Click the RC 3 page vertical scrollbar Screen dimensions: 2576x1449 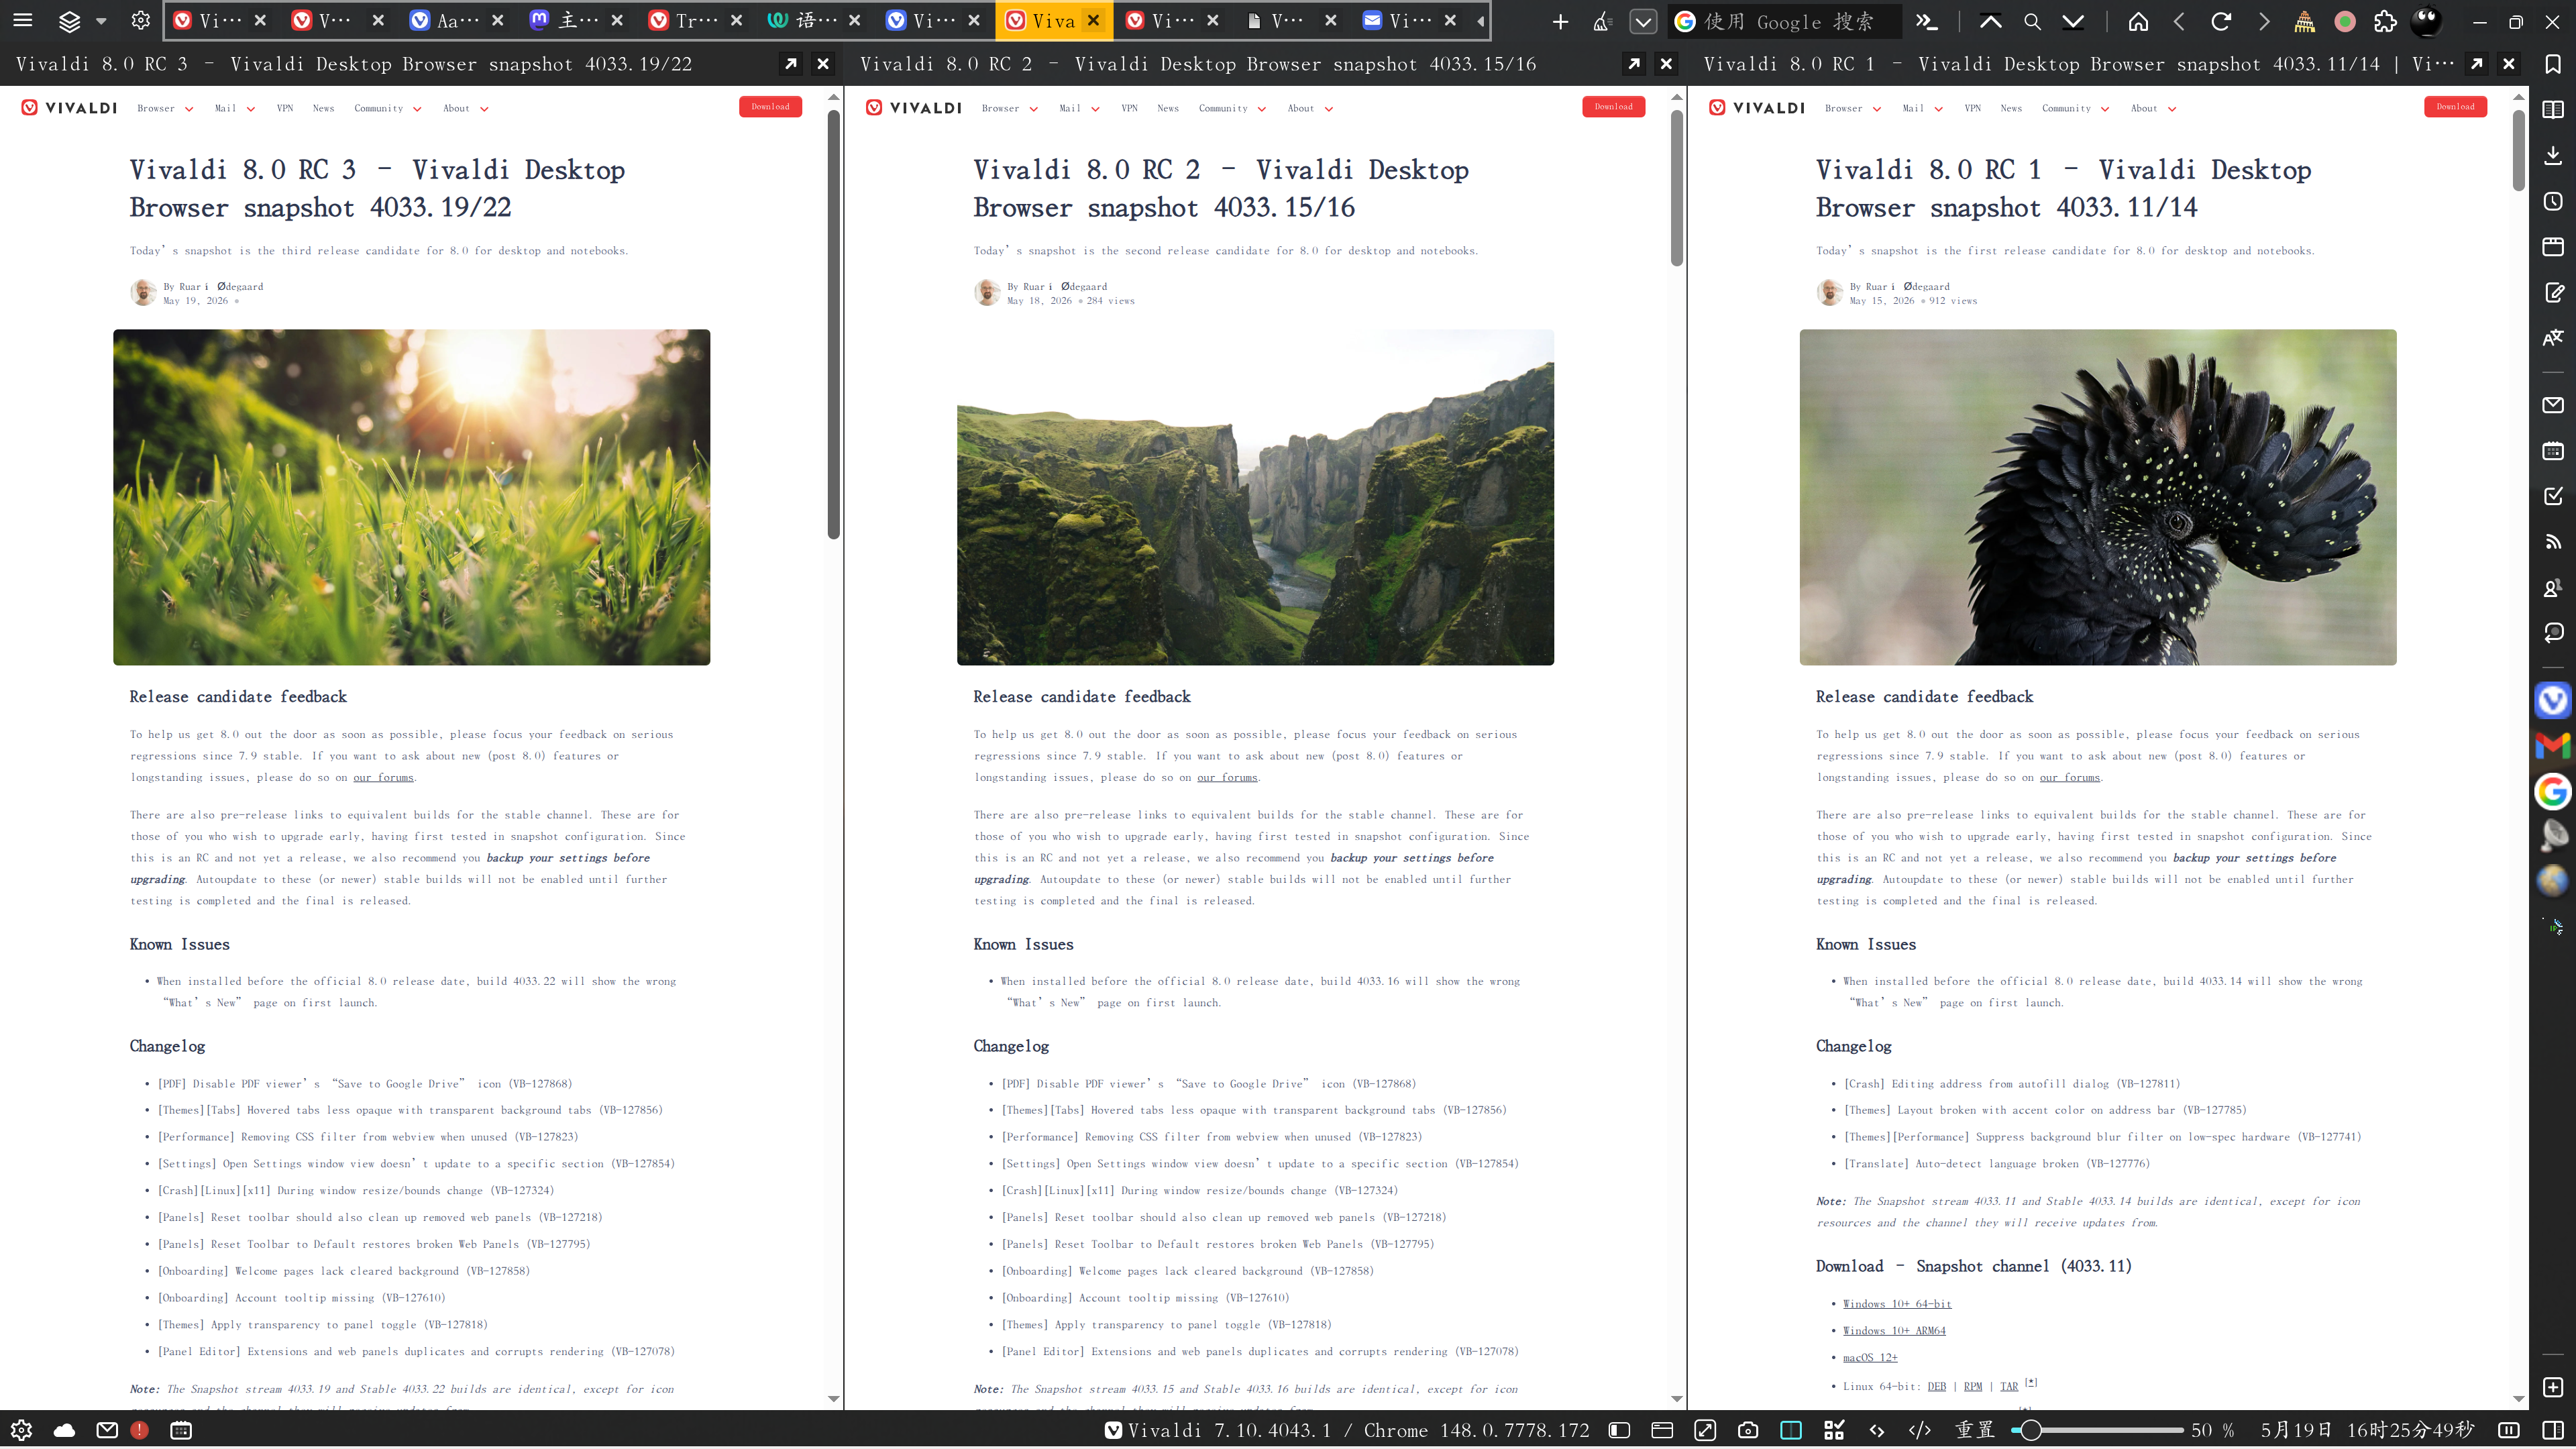[x=833, y=325]
